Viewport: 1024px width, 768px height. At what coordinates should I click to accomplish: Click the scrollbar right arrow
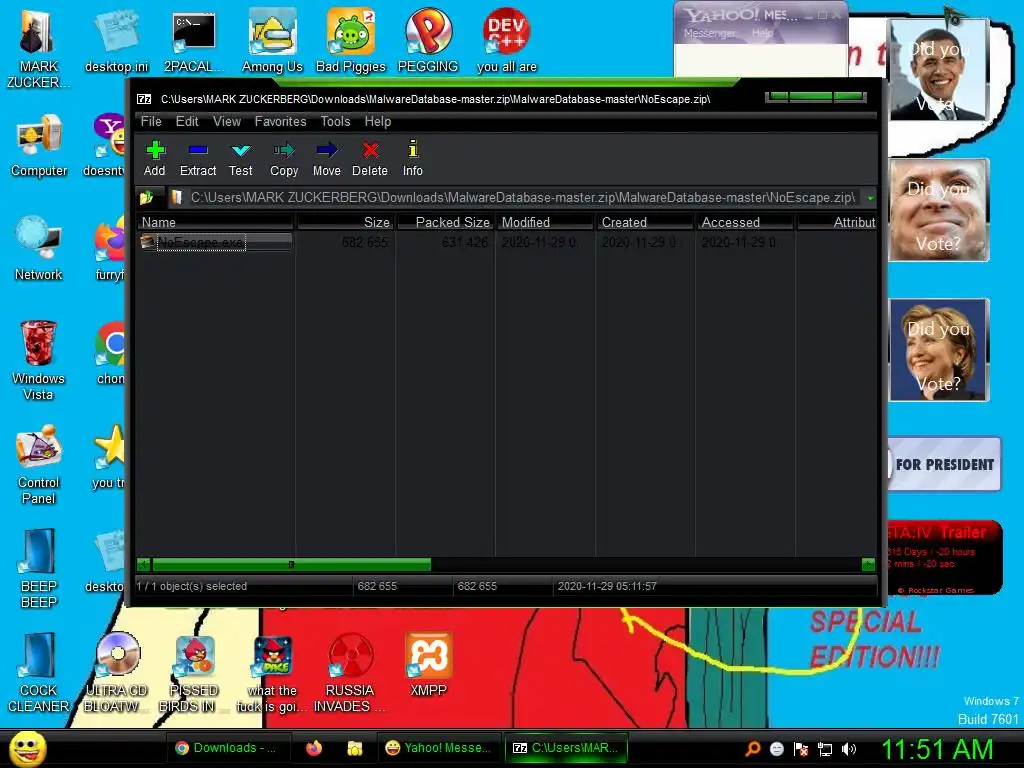pos(869,564)
